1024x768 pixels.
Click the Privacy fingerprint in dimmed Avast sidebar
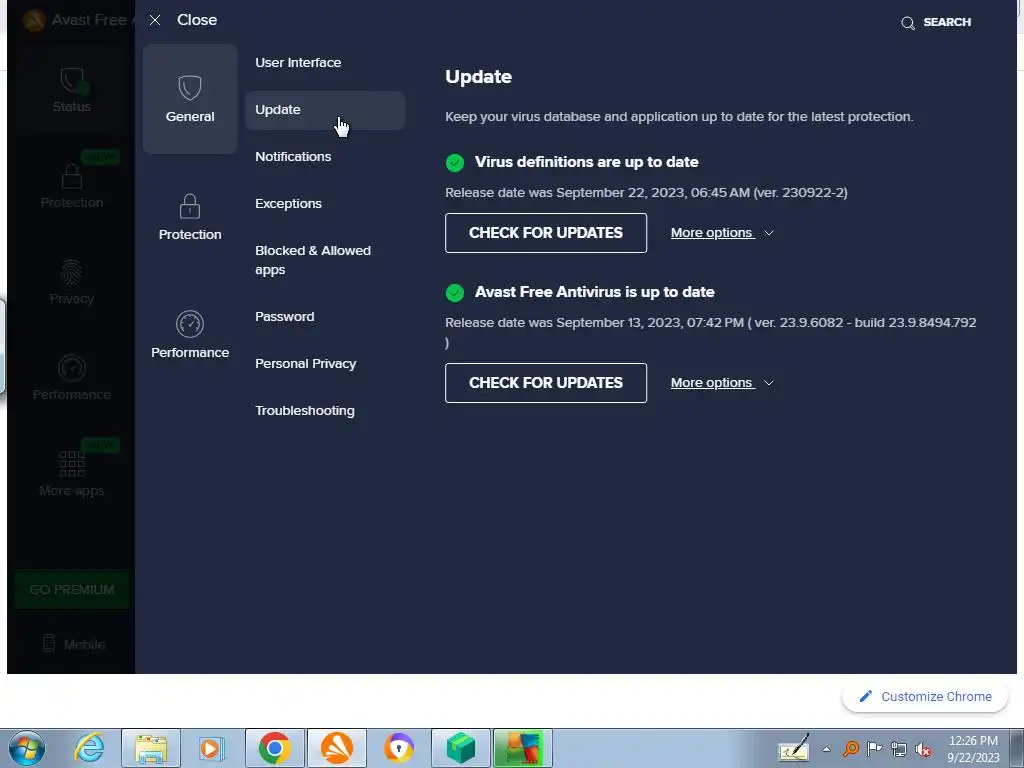click(72, 282)
